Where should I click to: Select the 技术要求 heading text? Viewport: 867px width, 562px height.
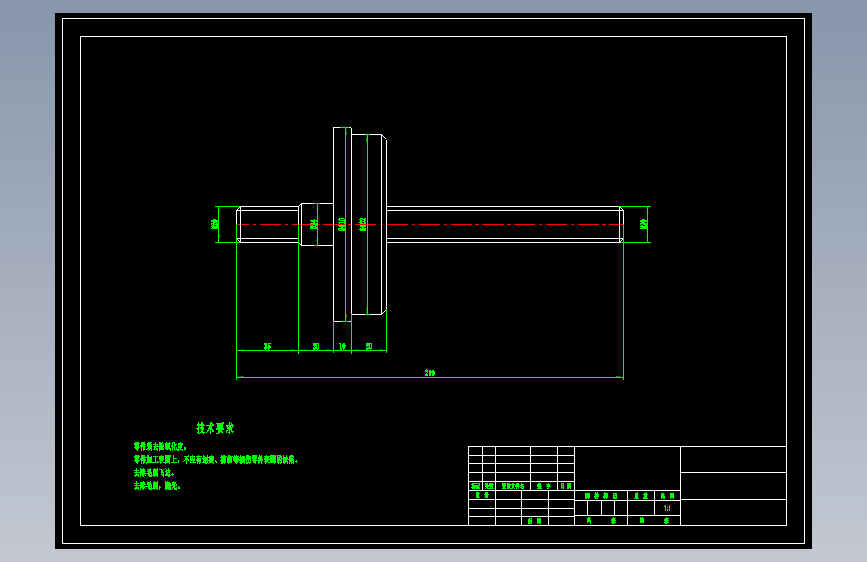coord(215,428)
